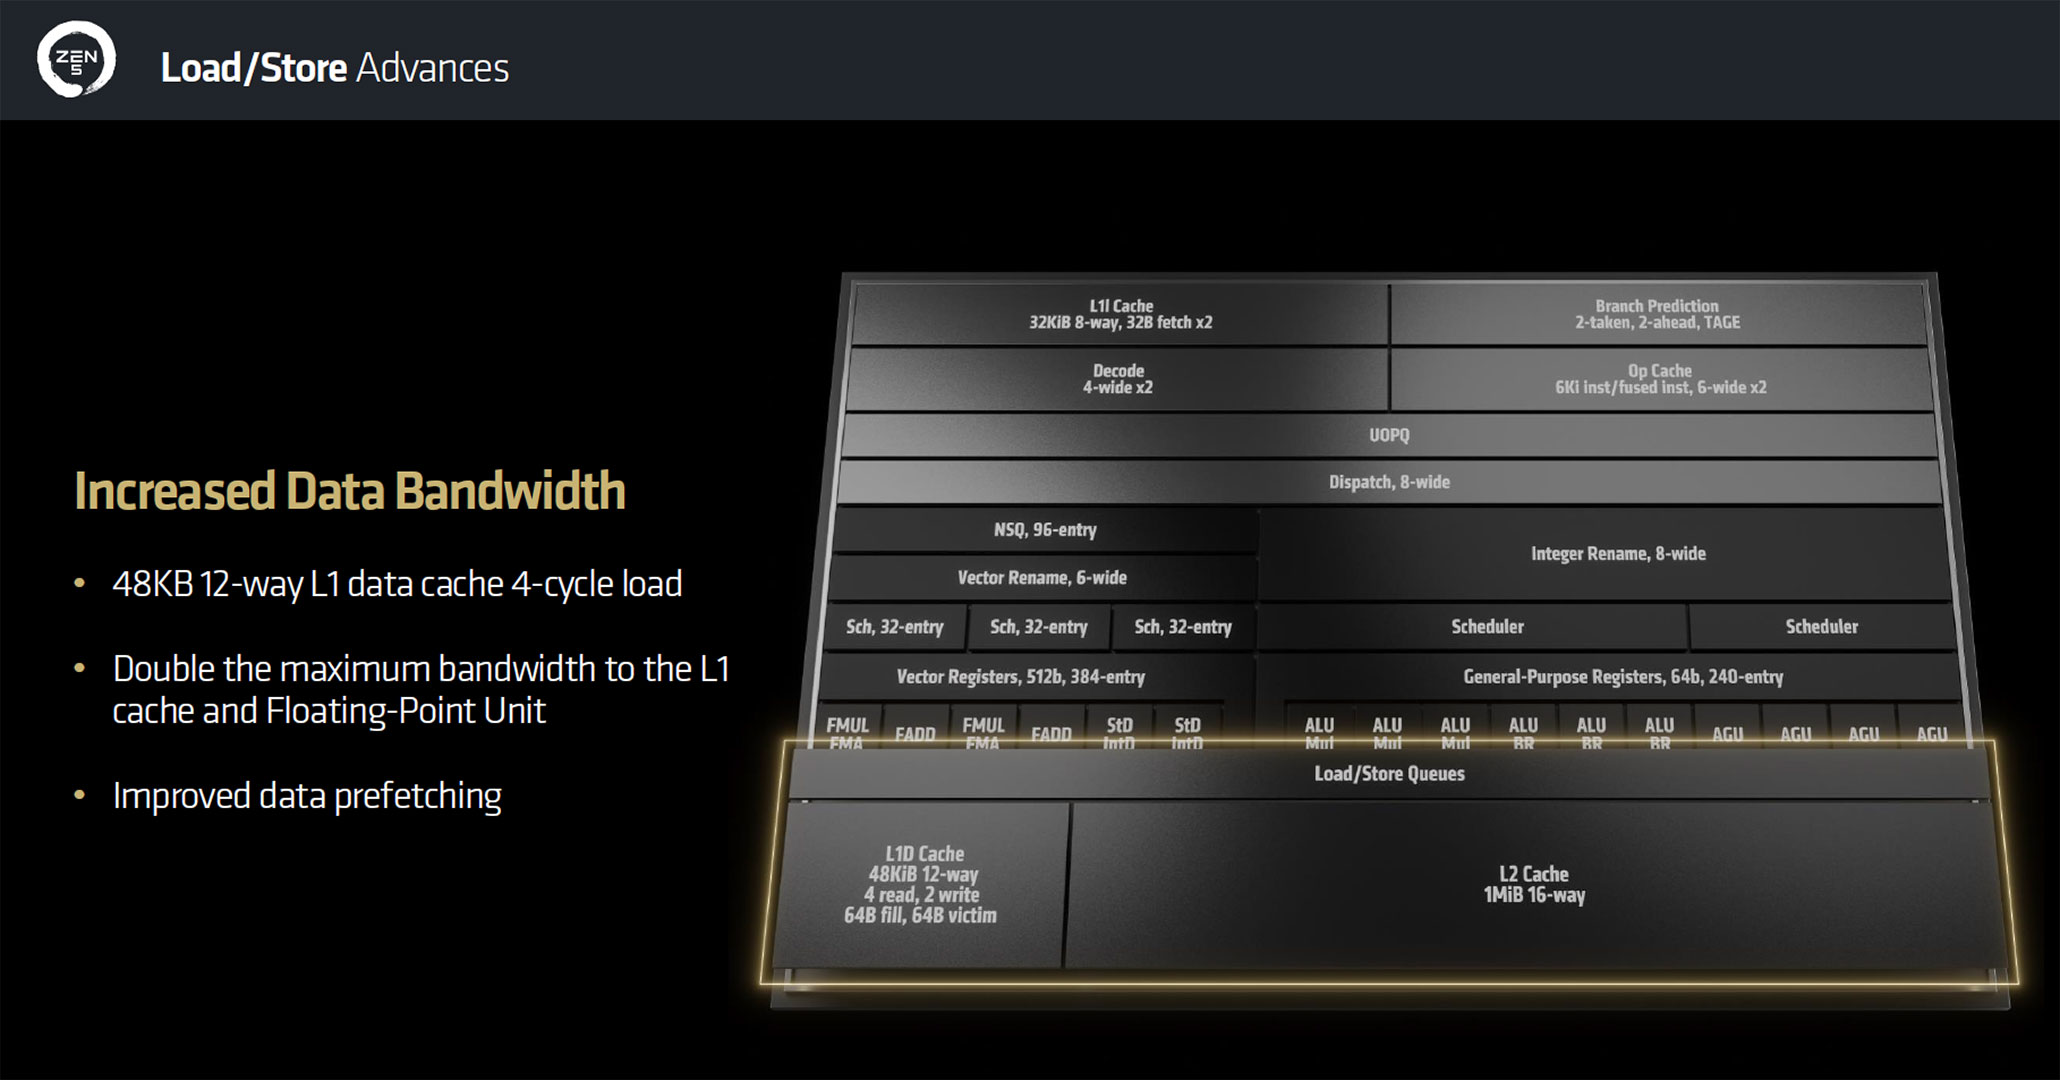The height and width of the screenshot is (1080, 2060).
Task: Click the L1I Cache block
Action: (x=1120, y=314)
